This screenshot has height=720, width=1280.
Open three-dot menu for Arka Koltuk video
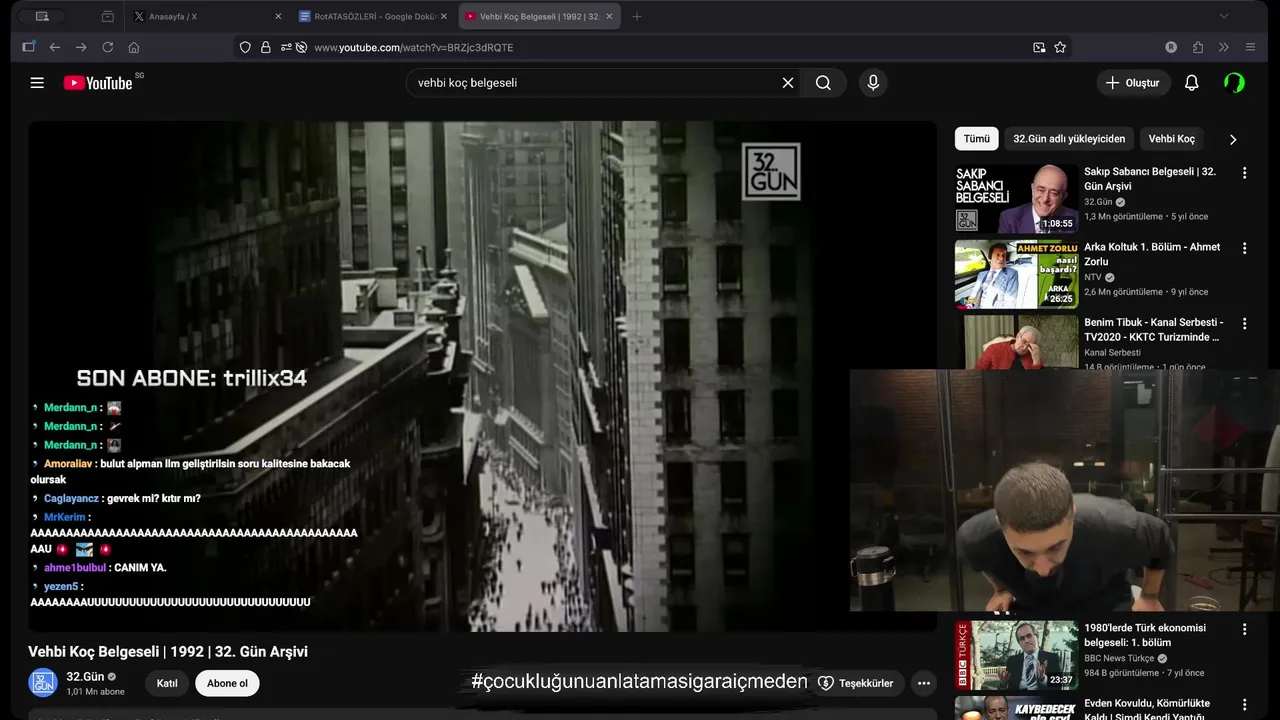1245,248
